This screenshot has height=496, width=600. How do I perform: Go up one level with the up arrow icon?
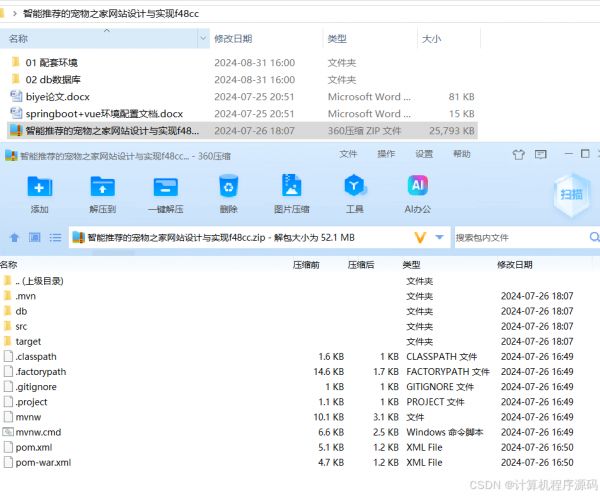tap(15, 238)
